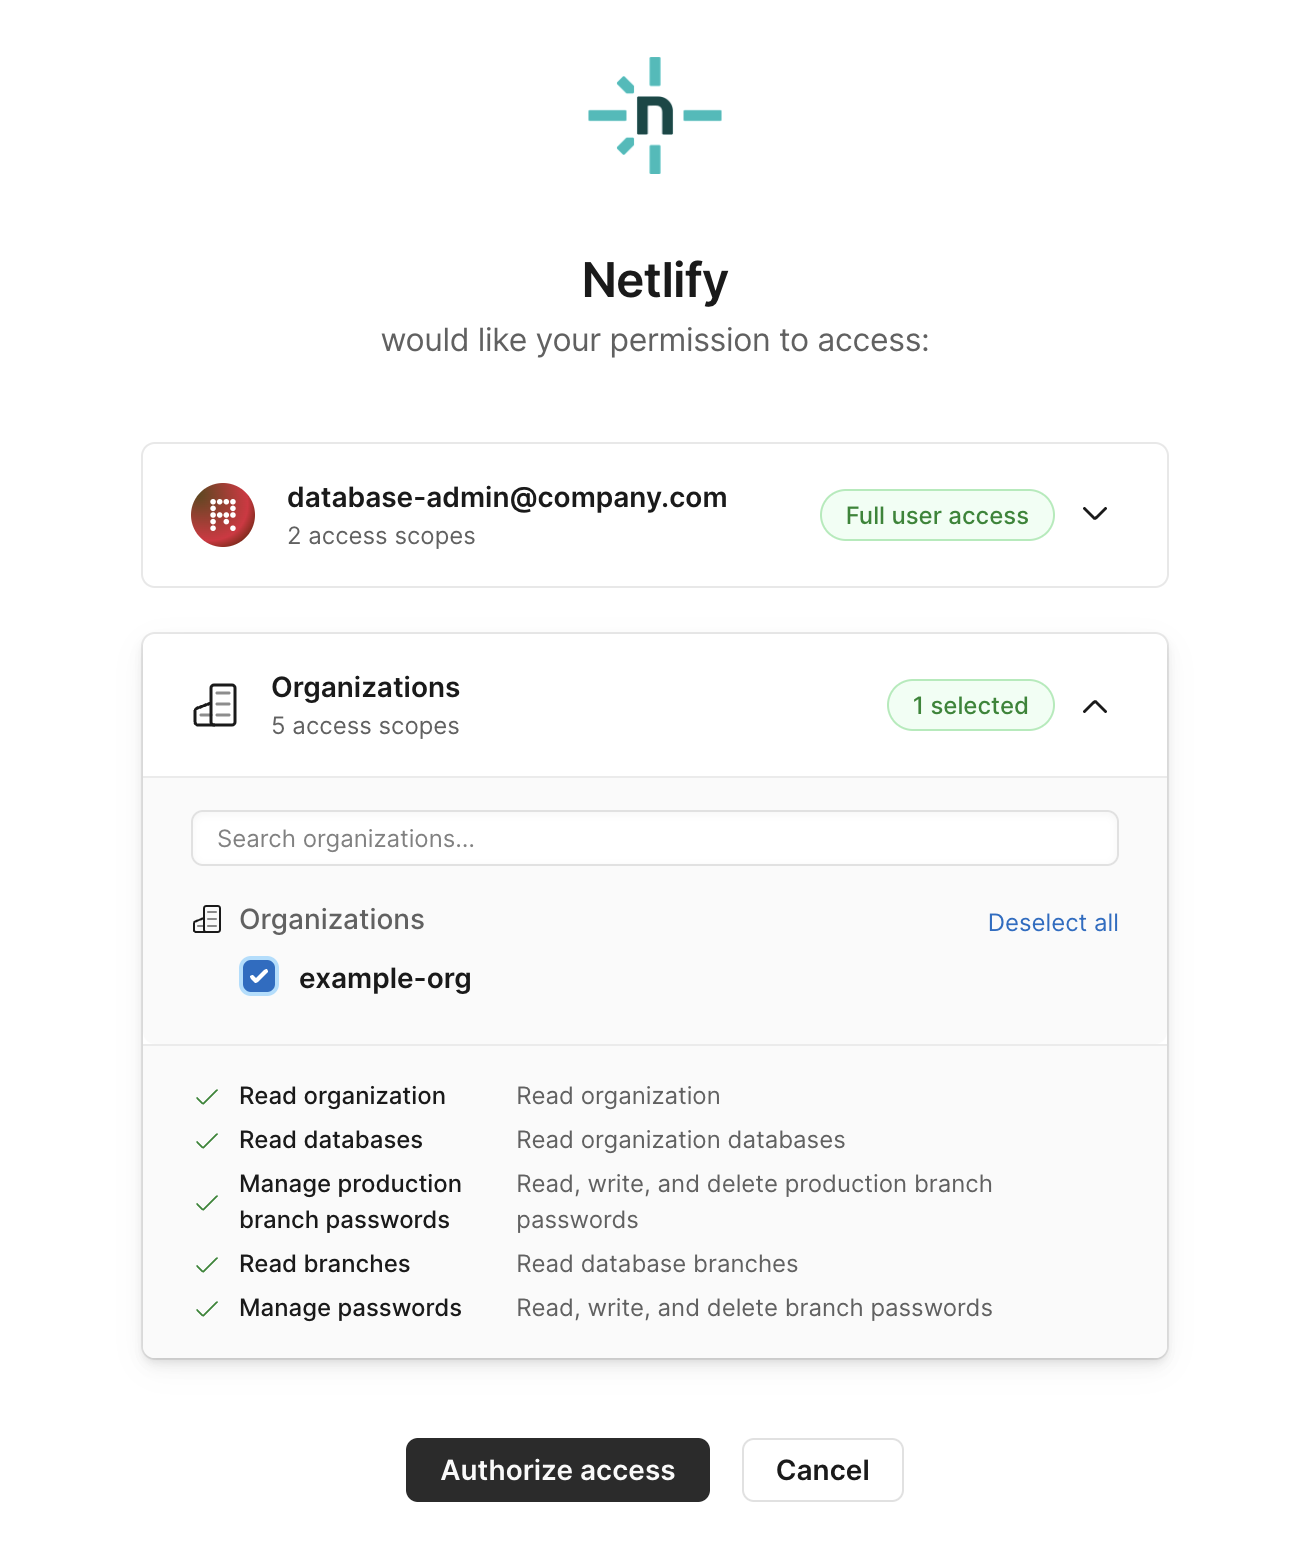Image resolution: width=1308 pixels, height=1544 pixels.
Task: Click Deselect all link
Action: pos(1052,922)
